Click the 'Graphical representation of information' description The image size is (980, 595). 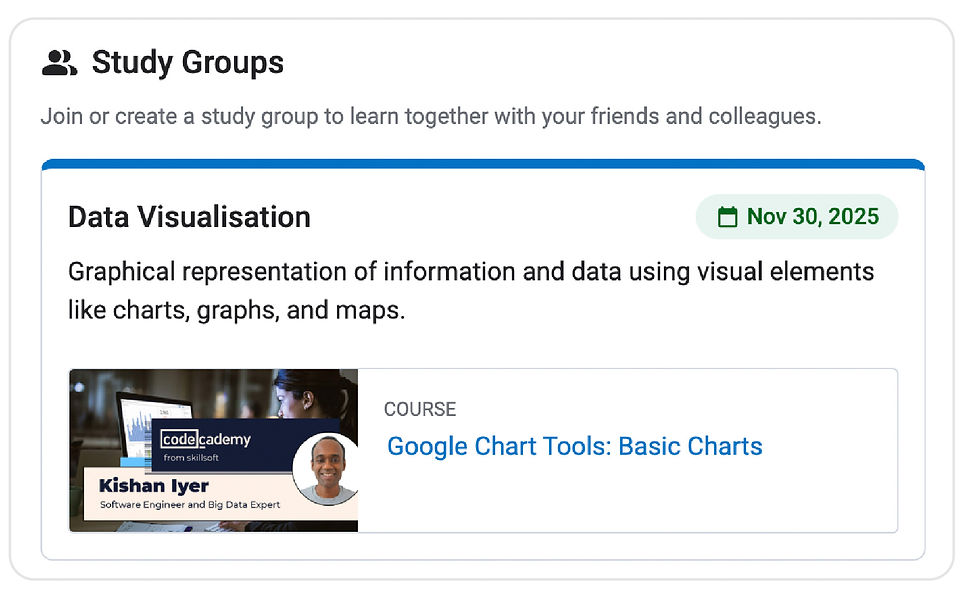(x=470, y=272)
